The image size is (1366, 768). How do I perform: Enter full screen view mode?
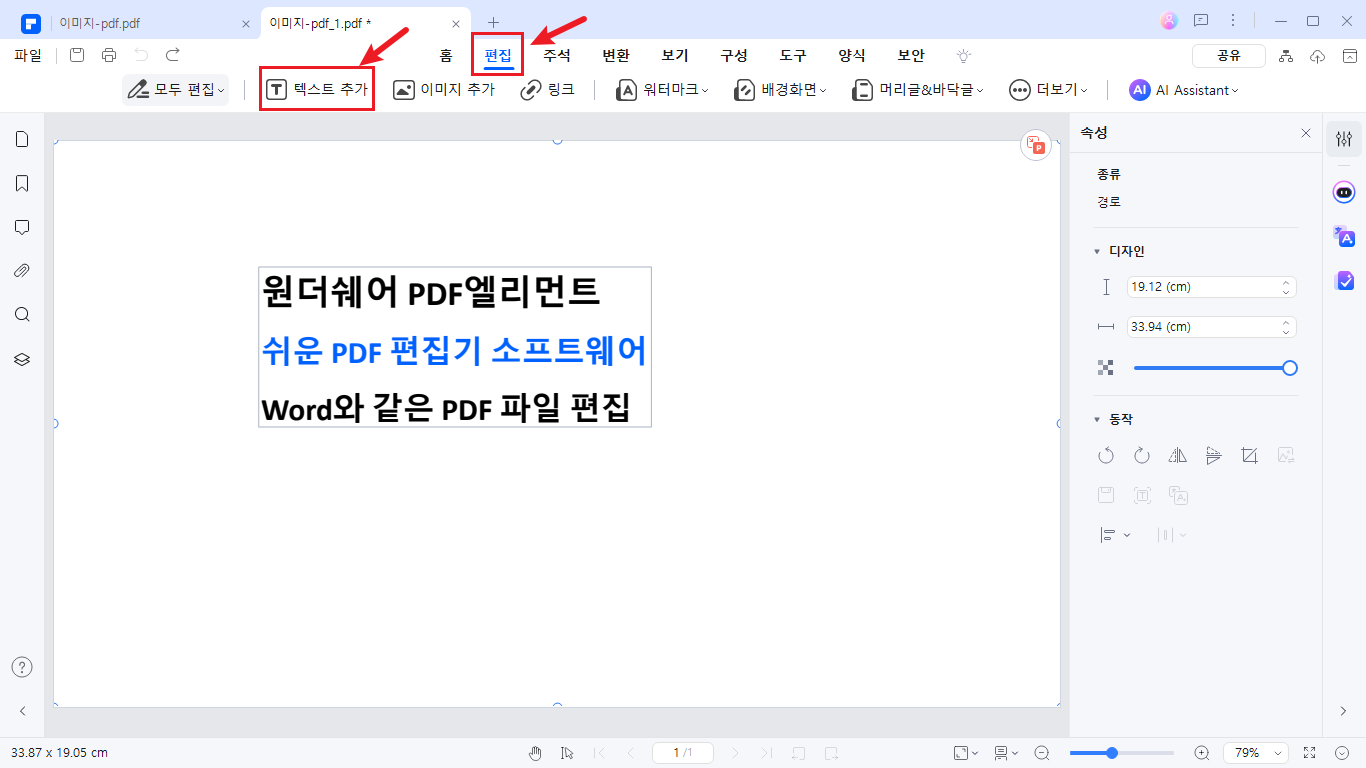pyautogui.click(x=1310, y=753)
